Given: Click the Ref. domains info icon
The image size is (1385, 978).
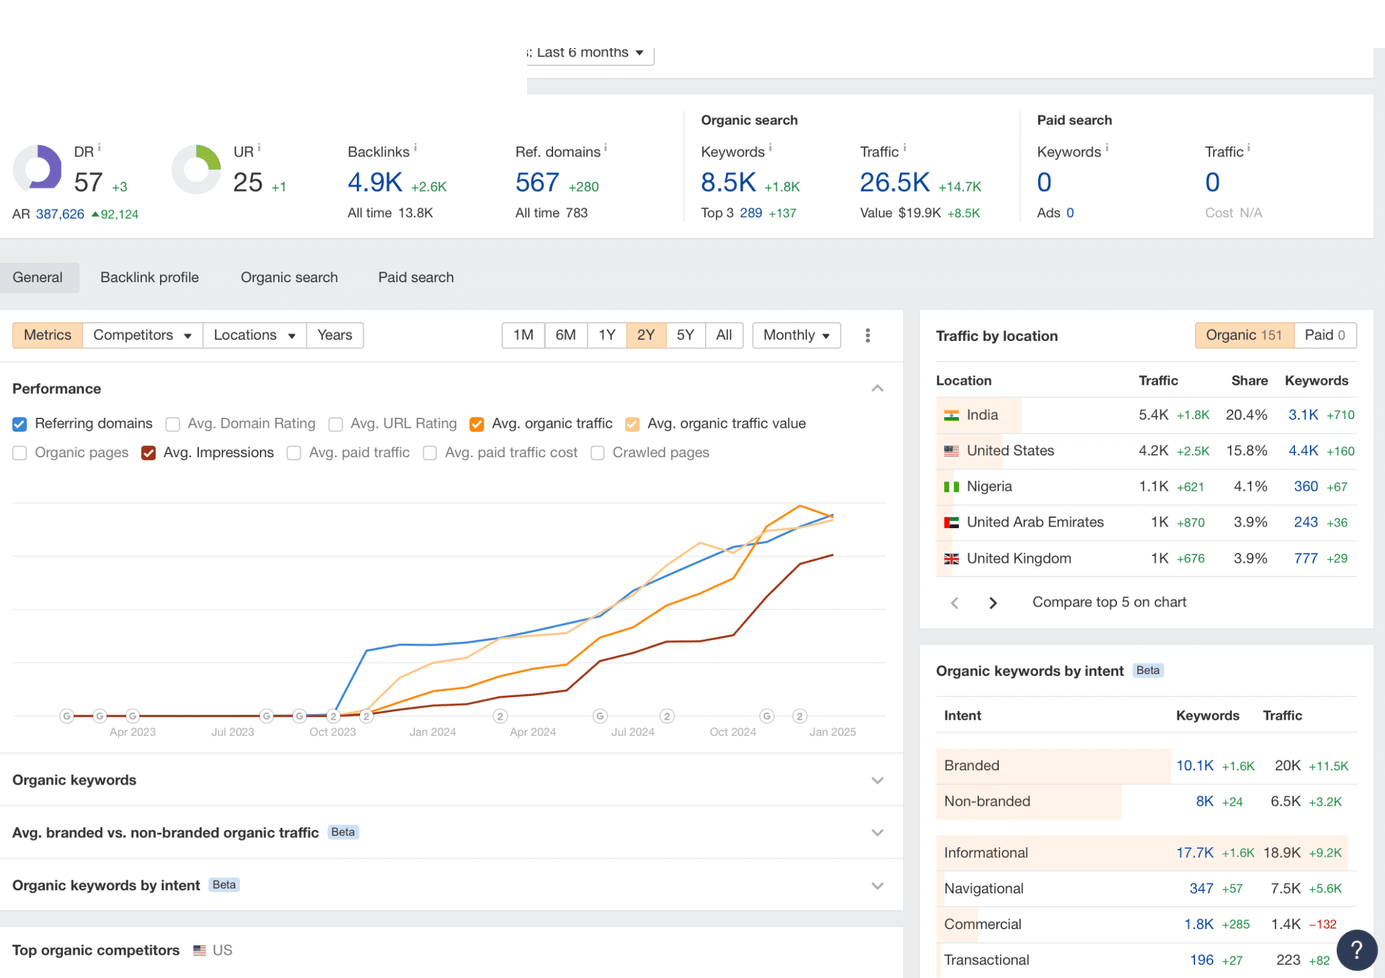Looking at the screenshot, I should pyautogui.click(x=606, y=148).
